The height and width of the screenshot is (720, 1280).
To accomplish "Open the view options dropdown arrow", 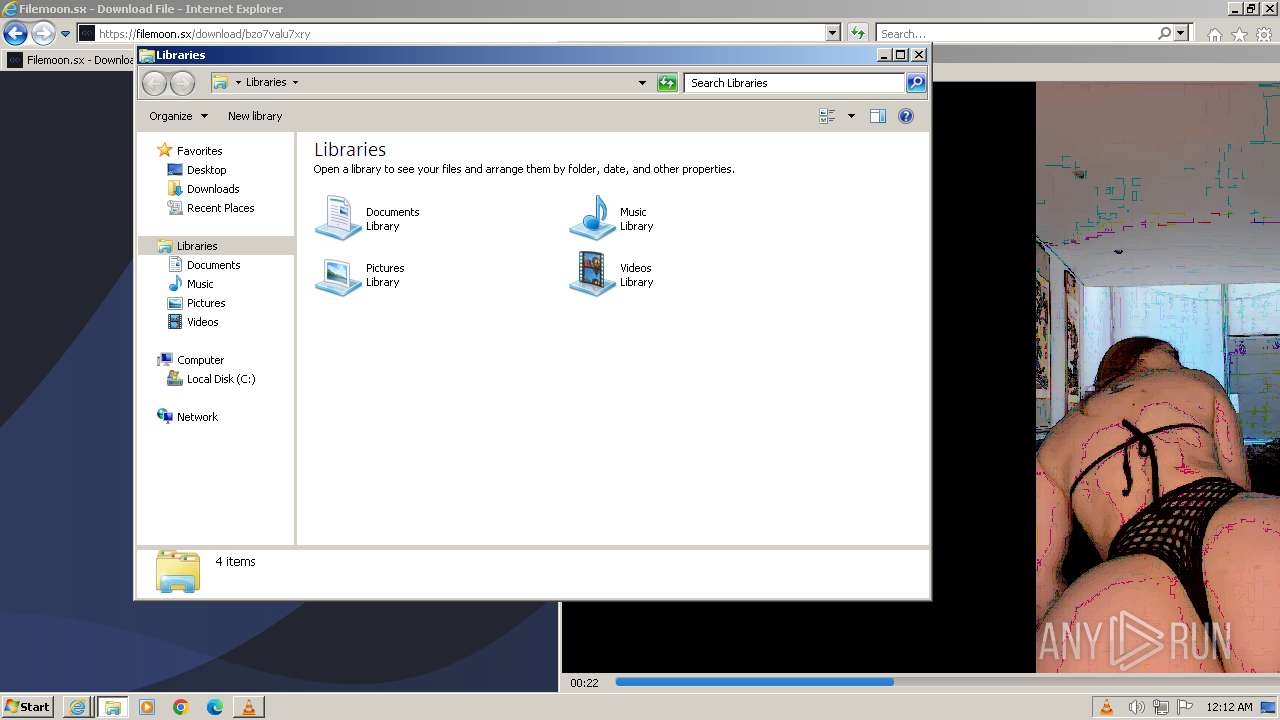I will (x=851, y=116).
